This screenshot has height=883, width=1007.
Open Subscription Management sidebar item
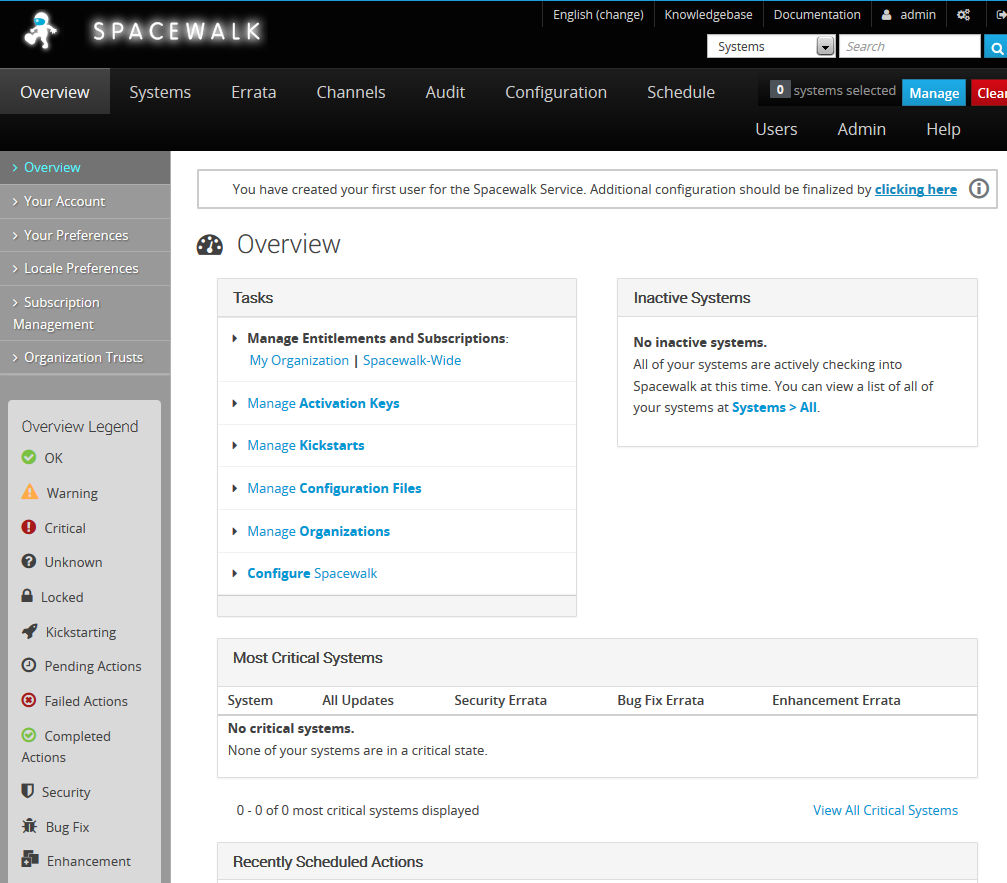coord(85,313)
